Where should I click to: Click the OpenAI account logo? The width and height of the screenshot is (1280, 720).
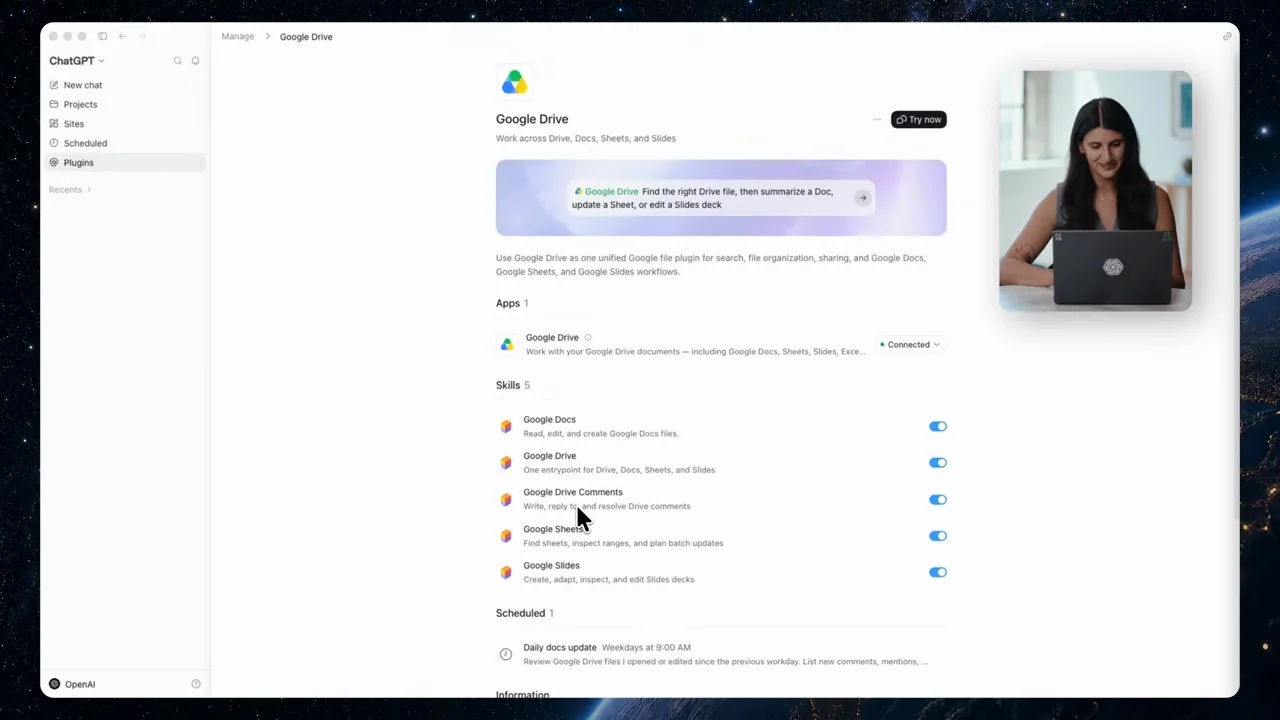55,684
